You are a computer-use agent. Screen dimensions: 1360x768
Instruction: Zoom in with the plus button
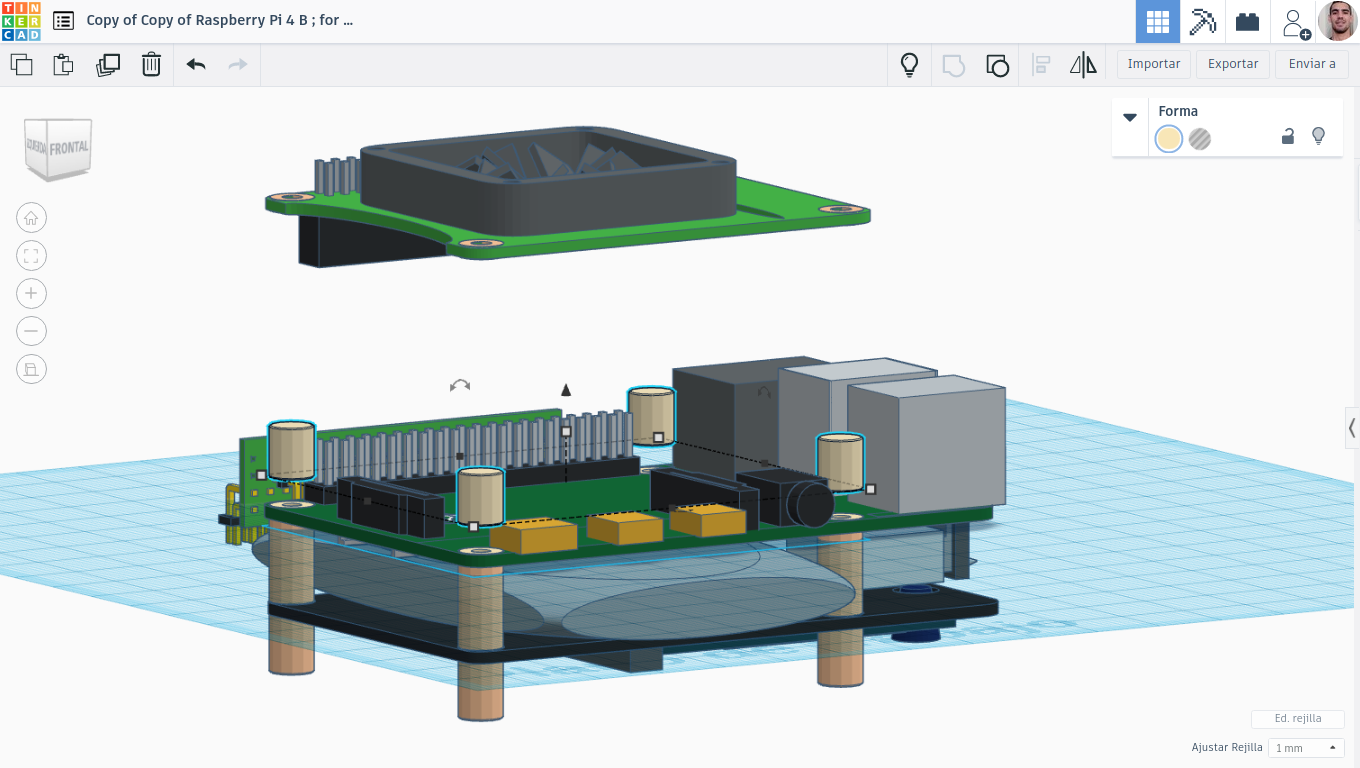[x=31, y=293]
